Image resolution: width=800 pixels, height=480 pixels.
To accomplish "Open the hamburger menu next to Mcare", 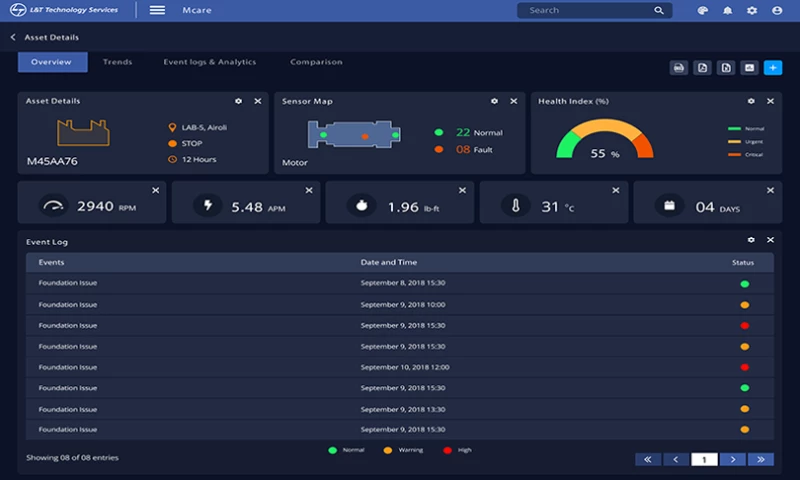I will point(157,10).
